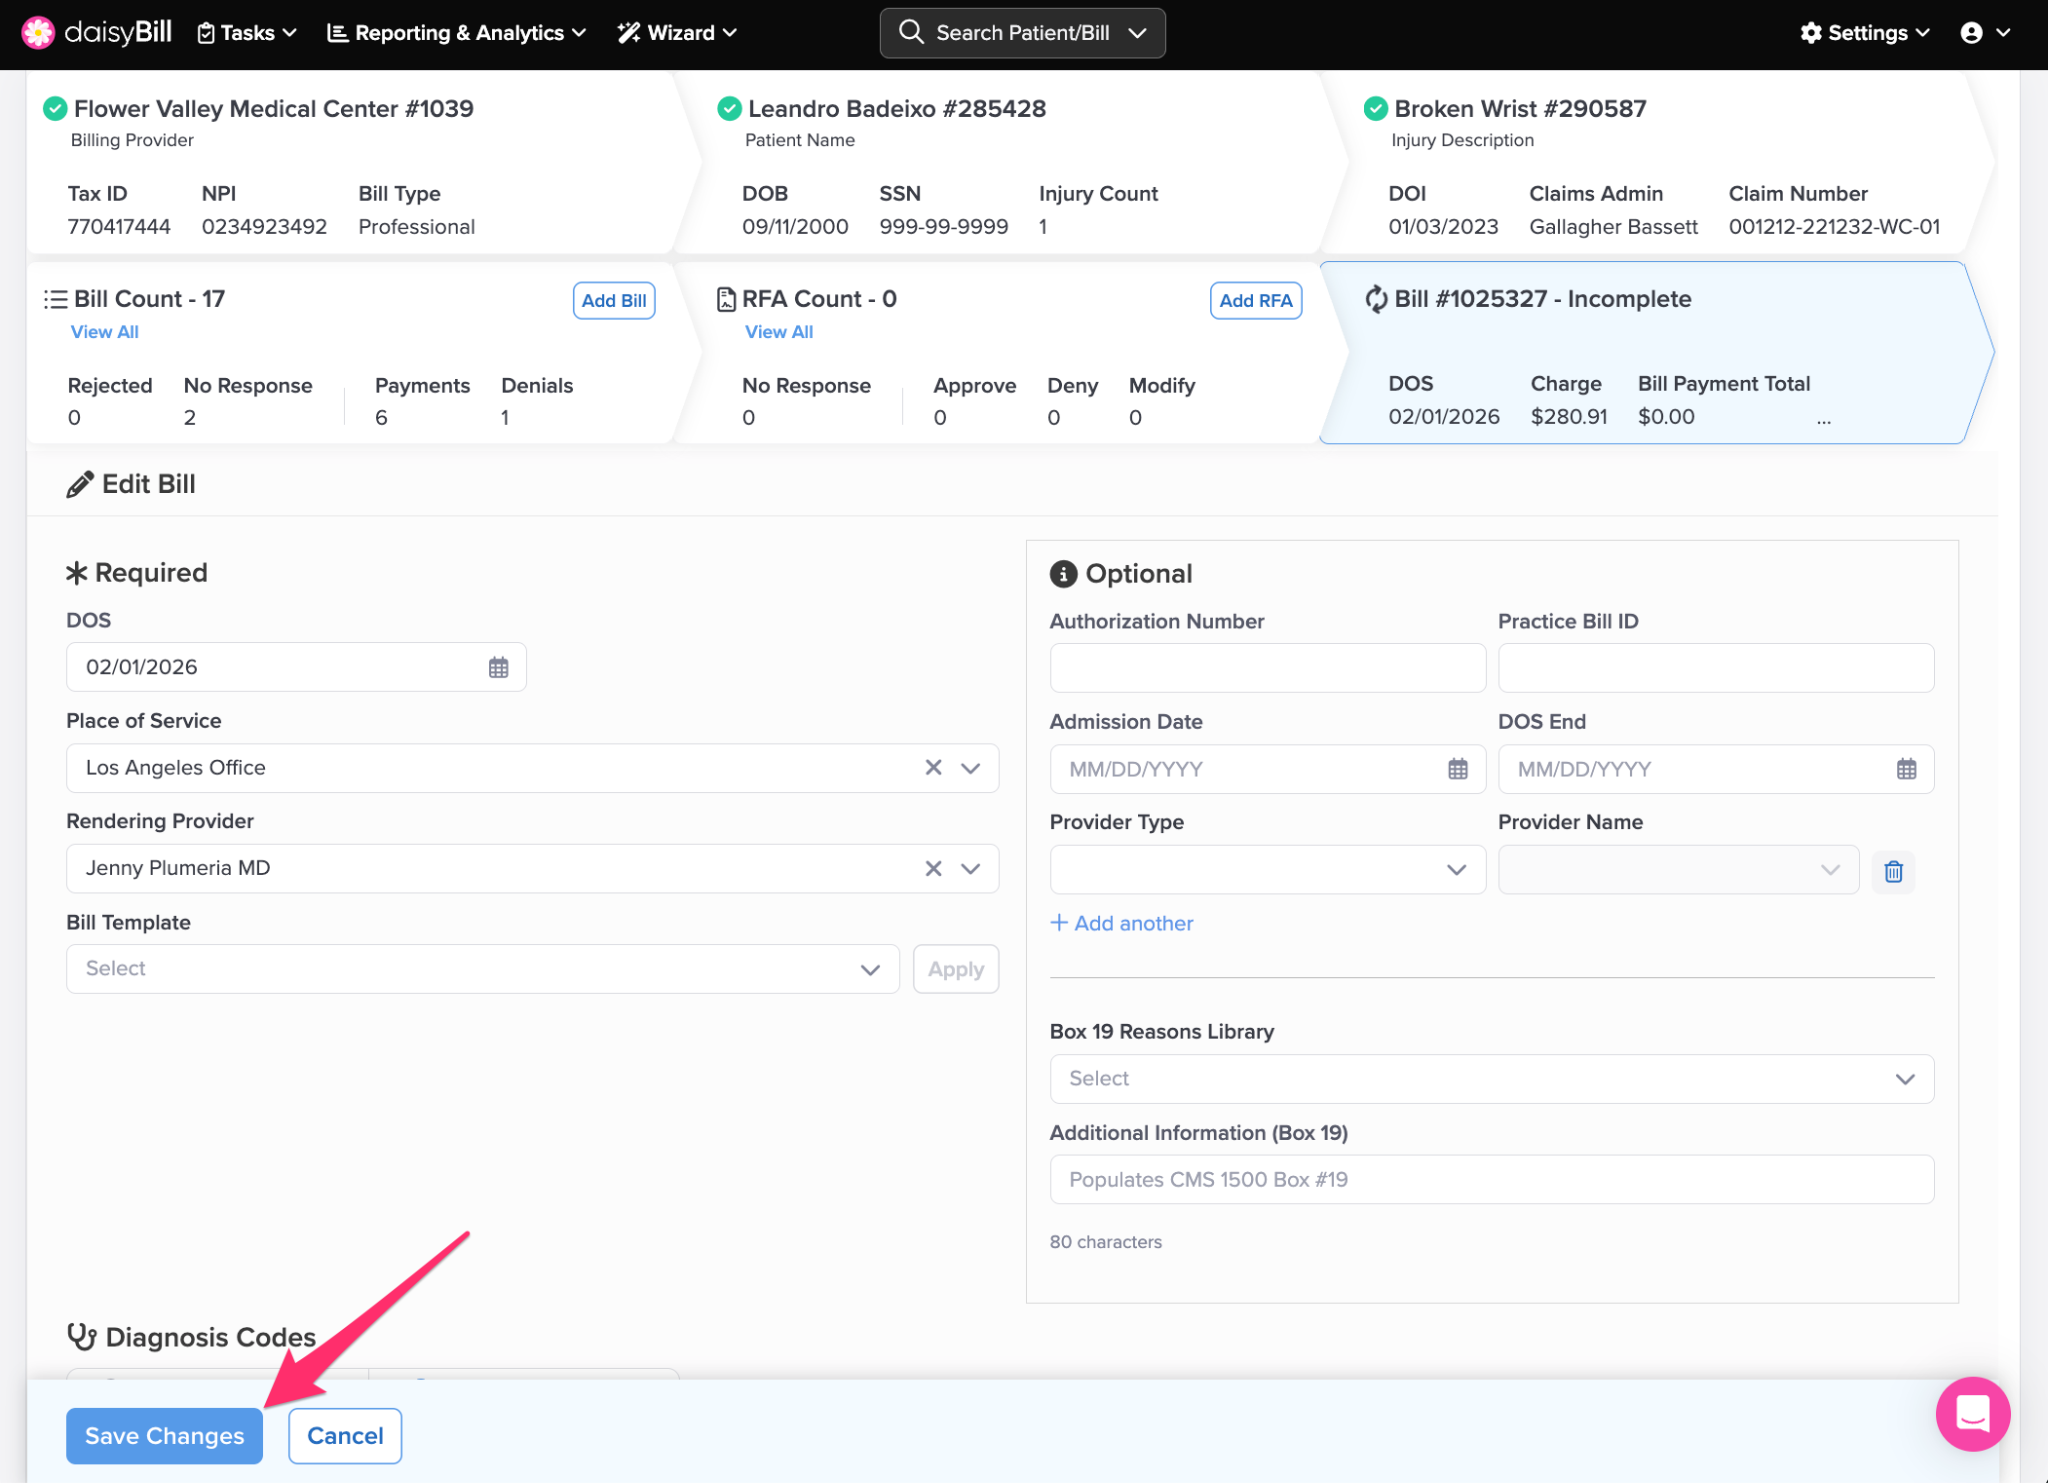Open the Search Patient/Bill dropdown
Screen dimensions: 2048x1483
[1022, 33]
